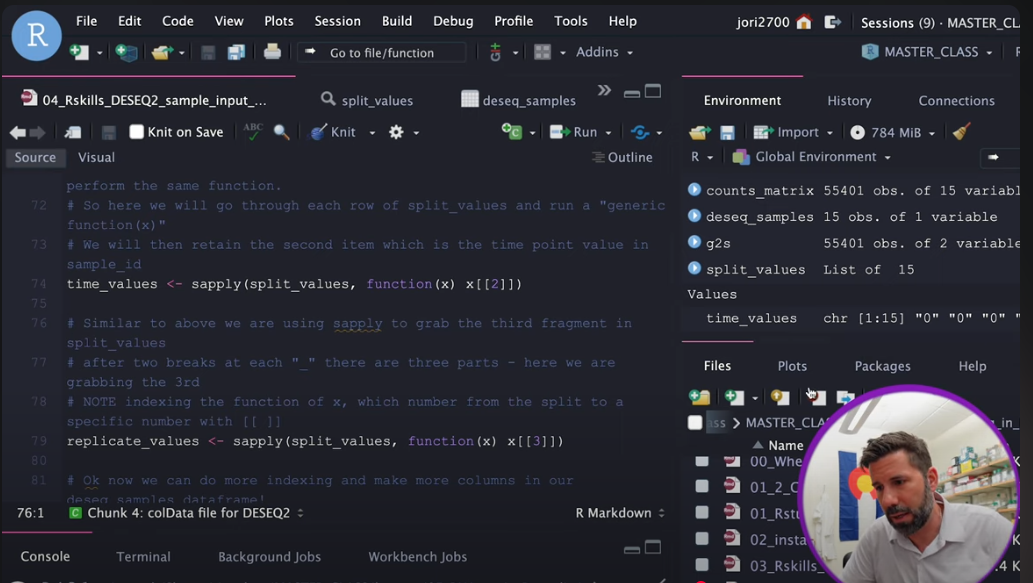Open the Import dataset dropdown
The image size is (1033, 583).
tap(794, 132)
